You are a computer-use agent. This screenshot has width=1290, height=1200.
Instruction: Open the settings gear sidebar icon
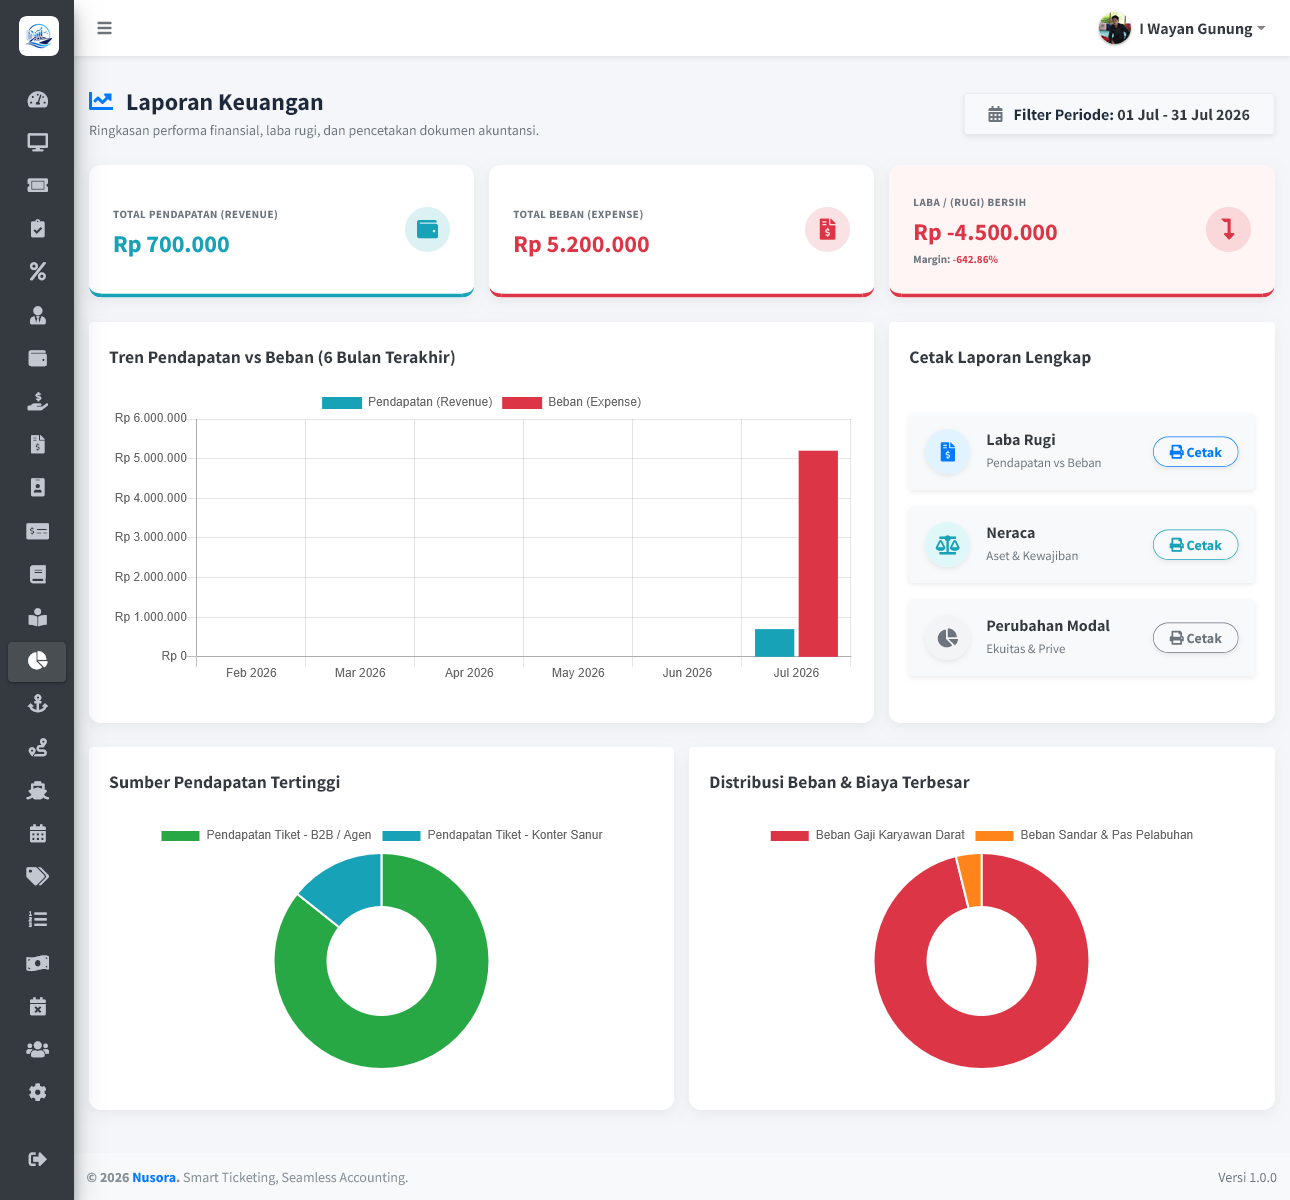(37, 1092)
